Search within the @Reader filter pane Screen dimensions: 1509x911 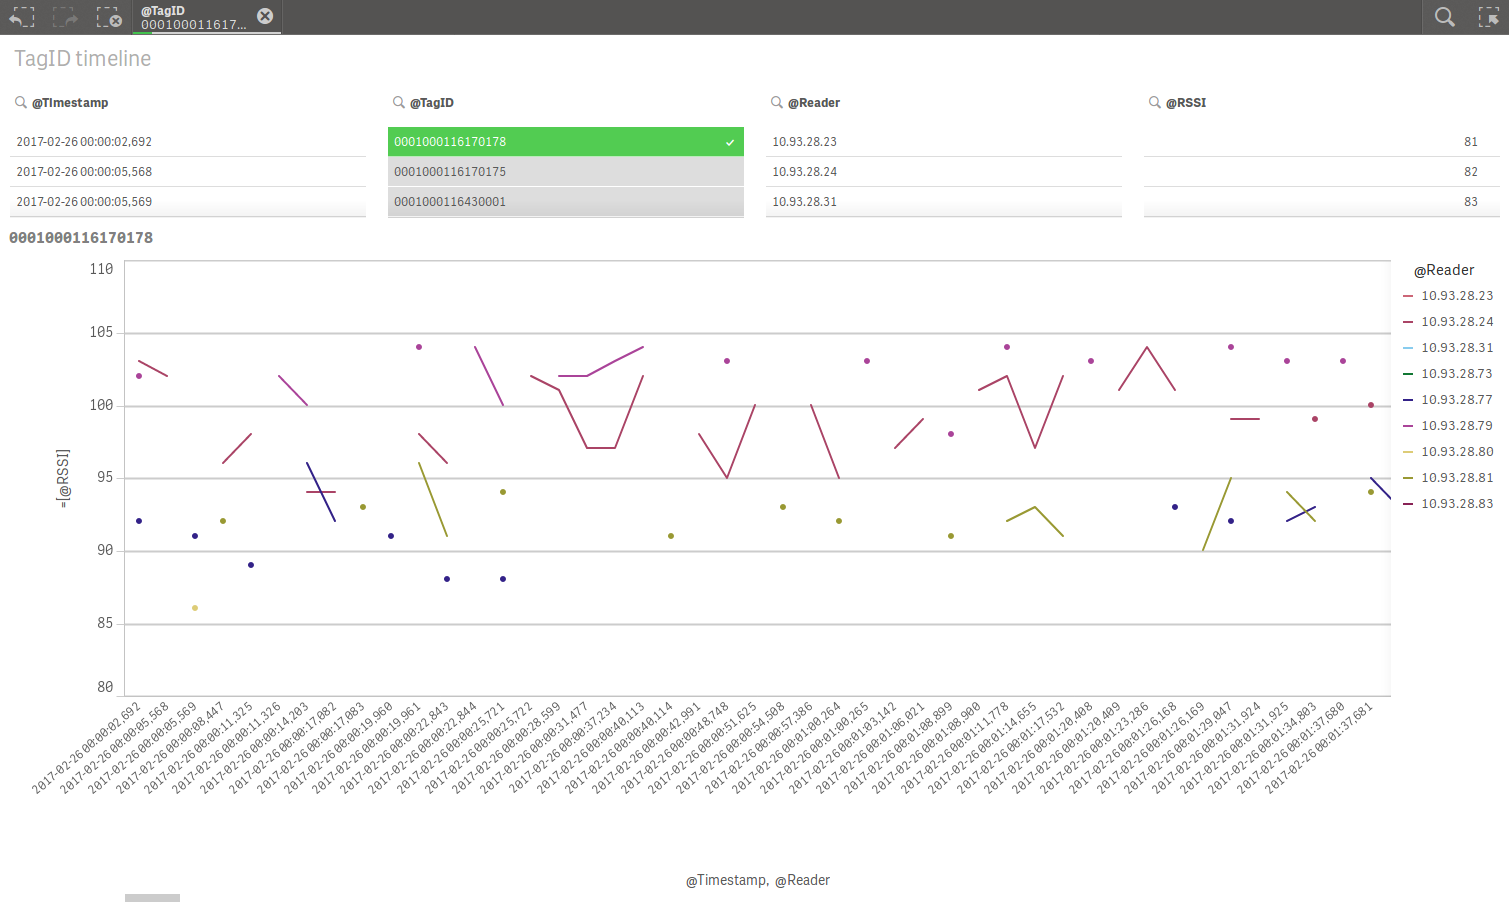777,102
